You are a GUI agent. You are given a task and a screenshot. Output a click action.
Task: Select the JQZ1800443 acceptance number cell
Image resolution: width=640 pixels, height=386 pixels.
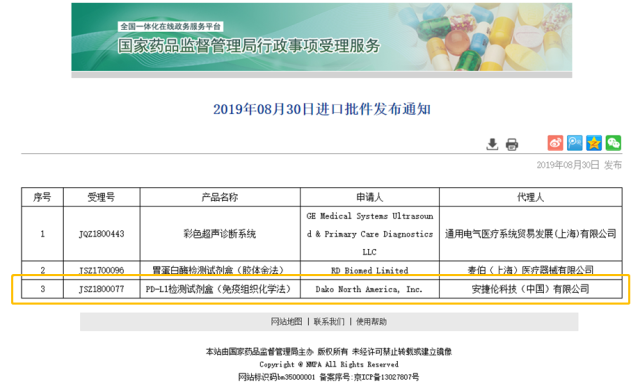pos(102,234)
